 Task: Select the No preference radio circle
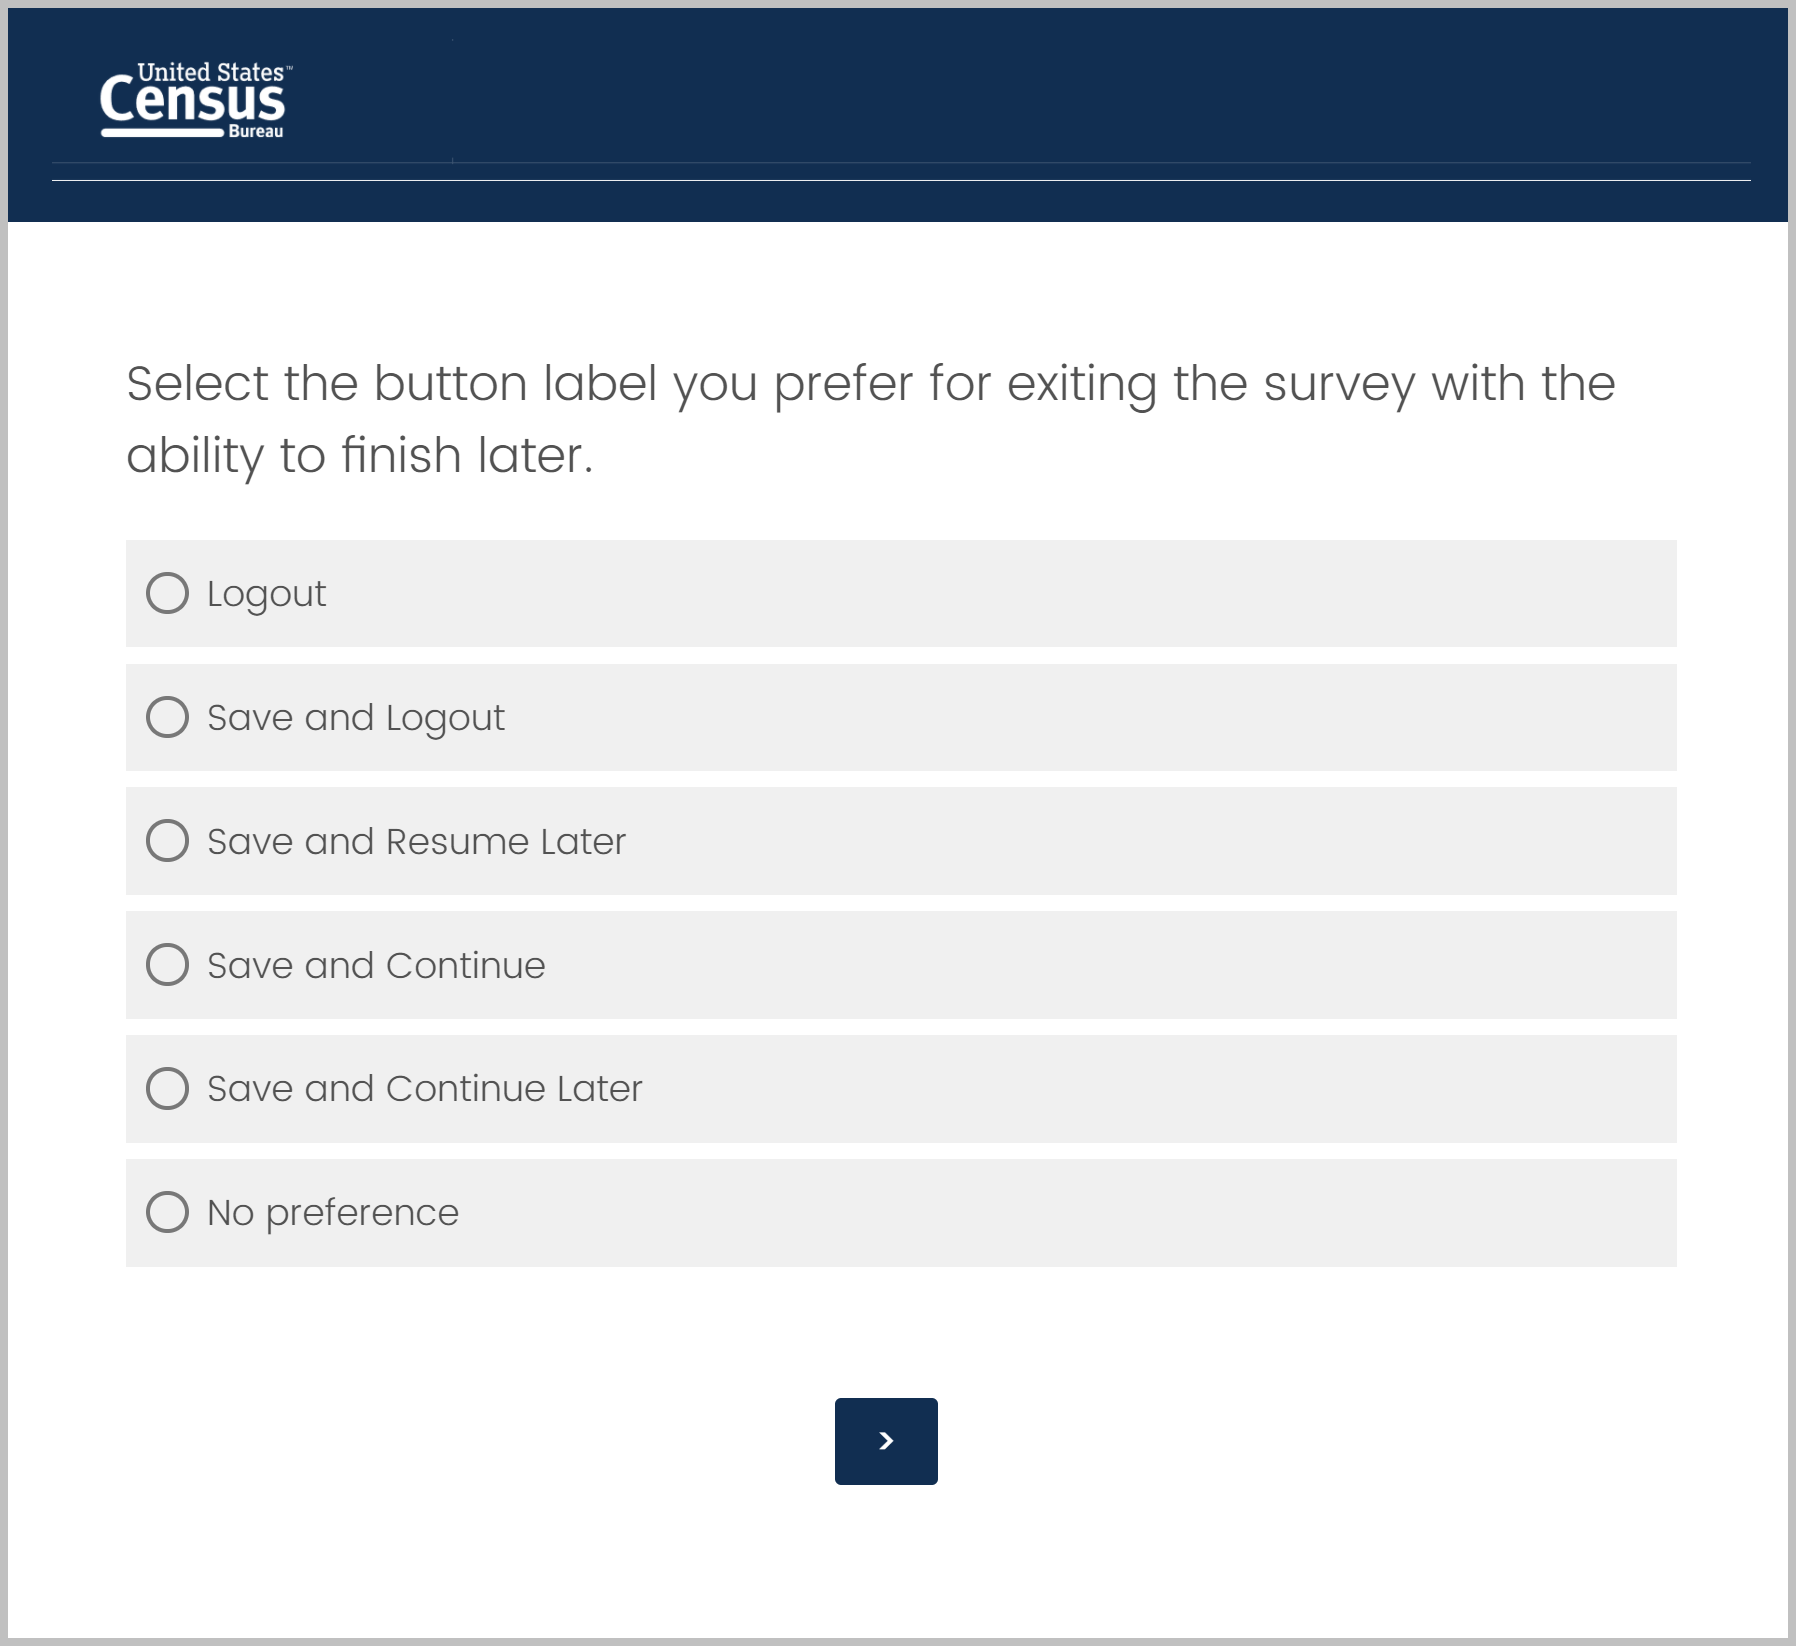167,1212
